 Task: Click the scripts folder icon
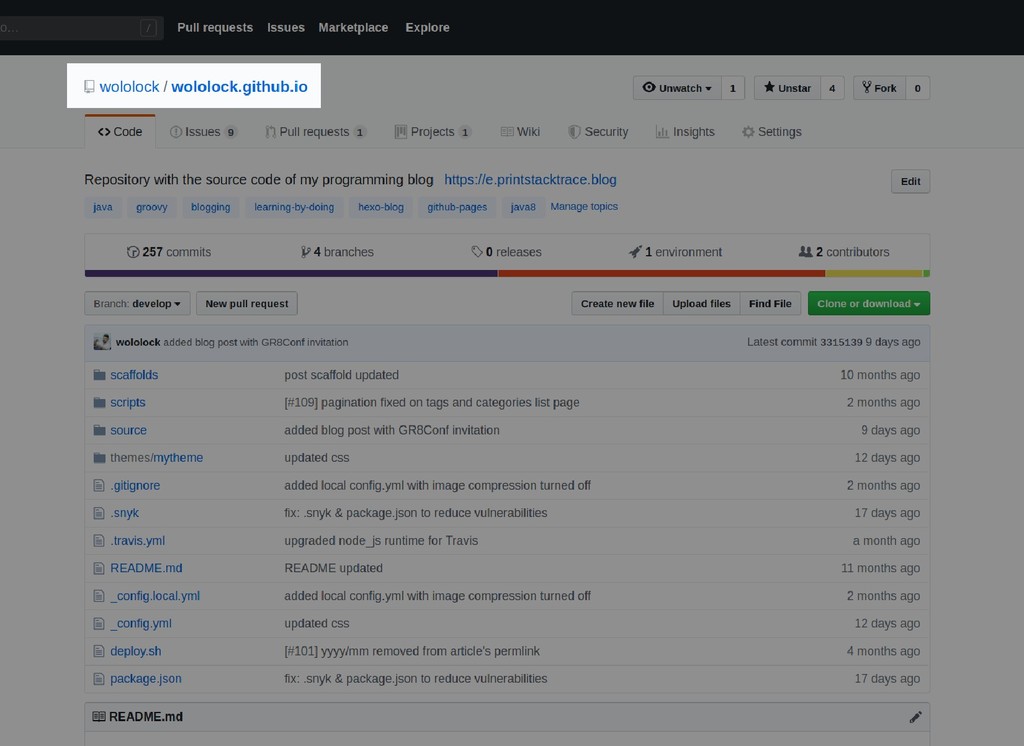point(99,402)
